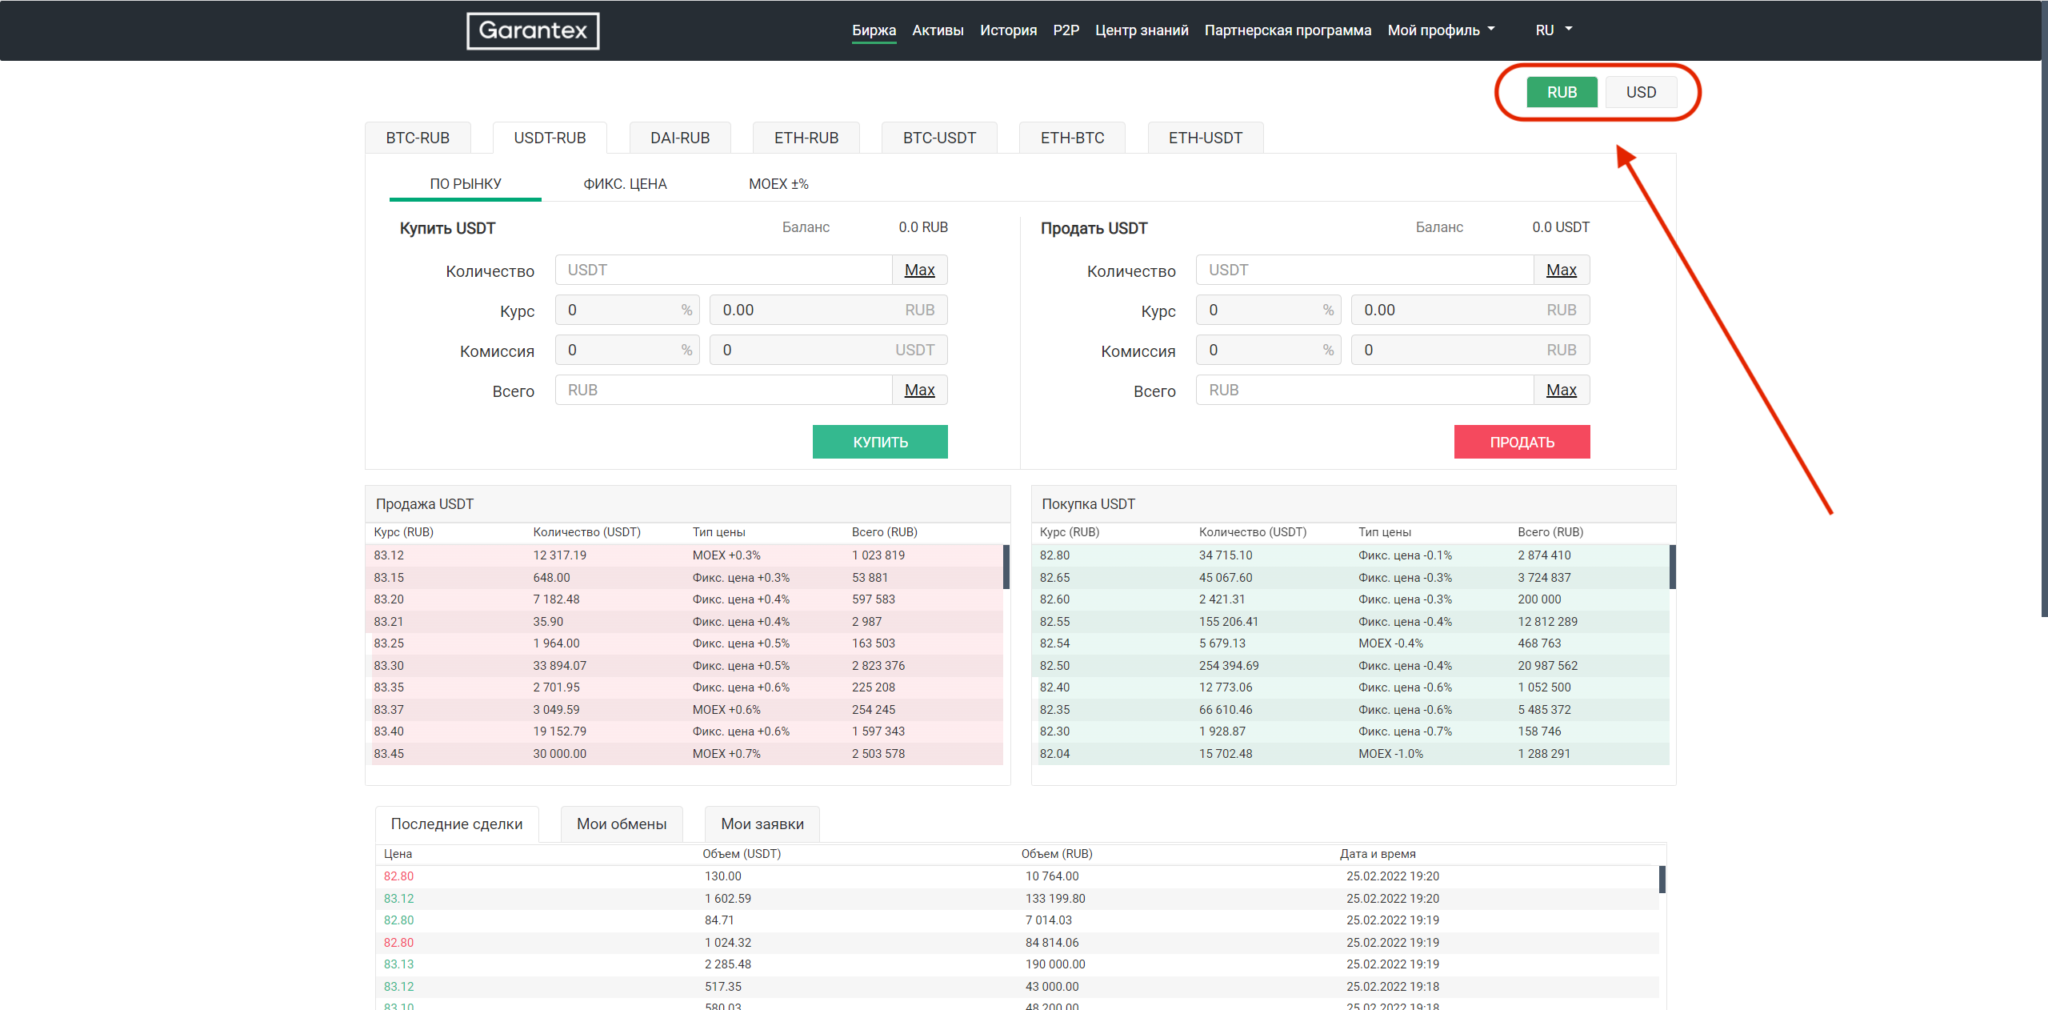Select buy order at 82.55
The width and height of the screenshot is (2048, 1010).
pos(1351,621)
